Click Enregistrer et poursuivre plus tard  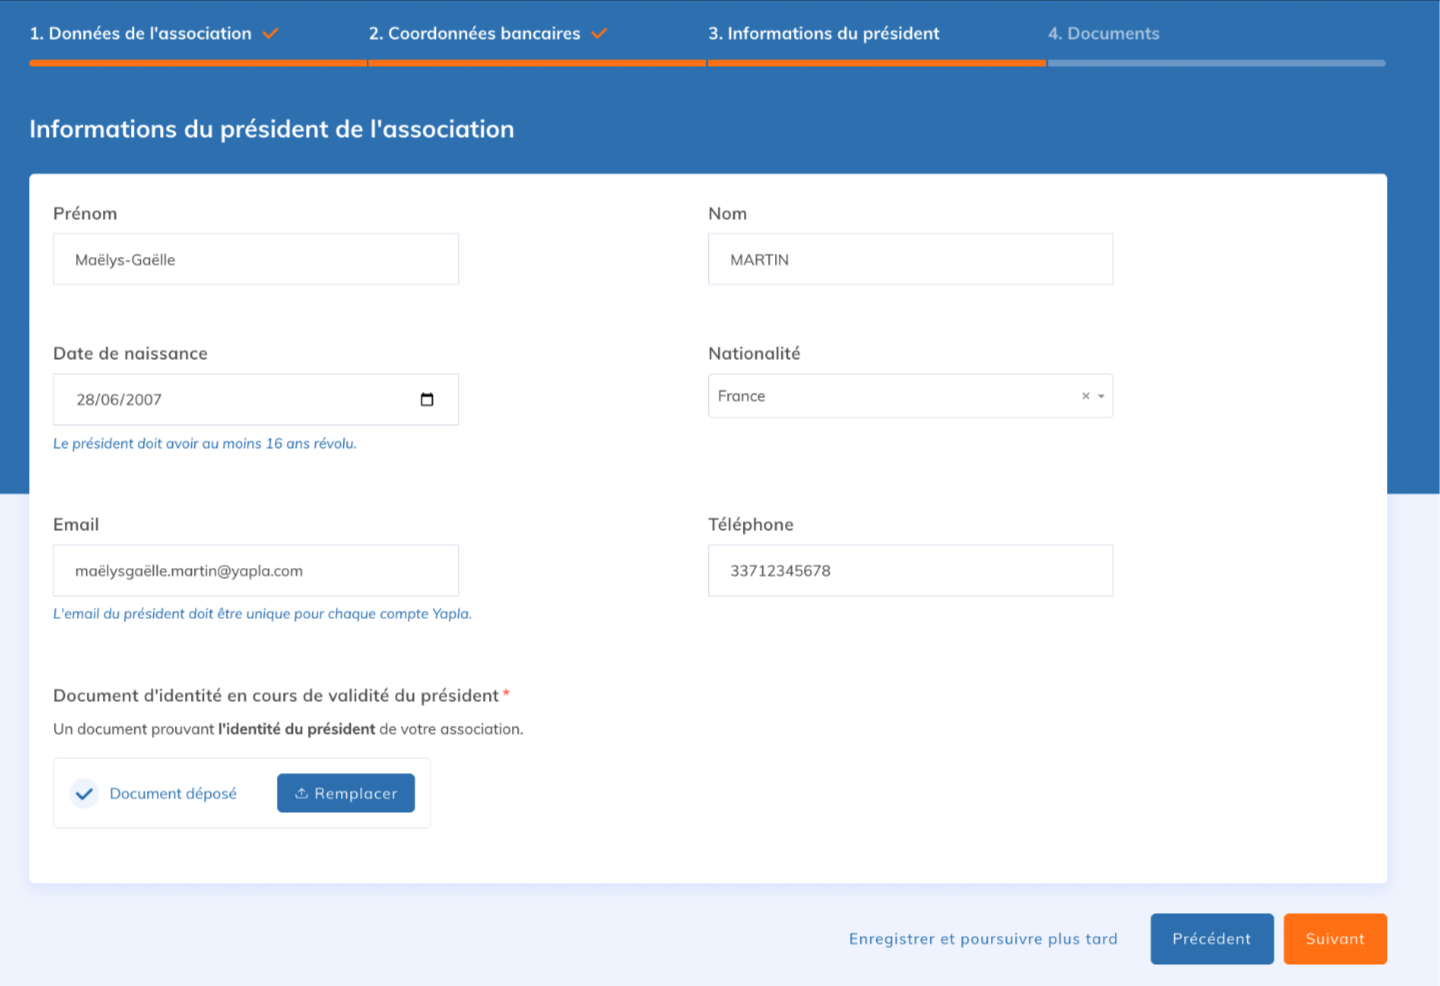point(982,939)
